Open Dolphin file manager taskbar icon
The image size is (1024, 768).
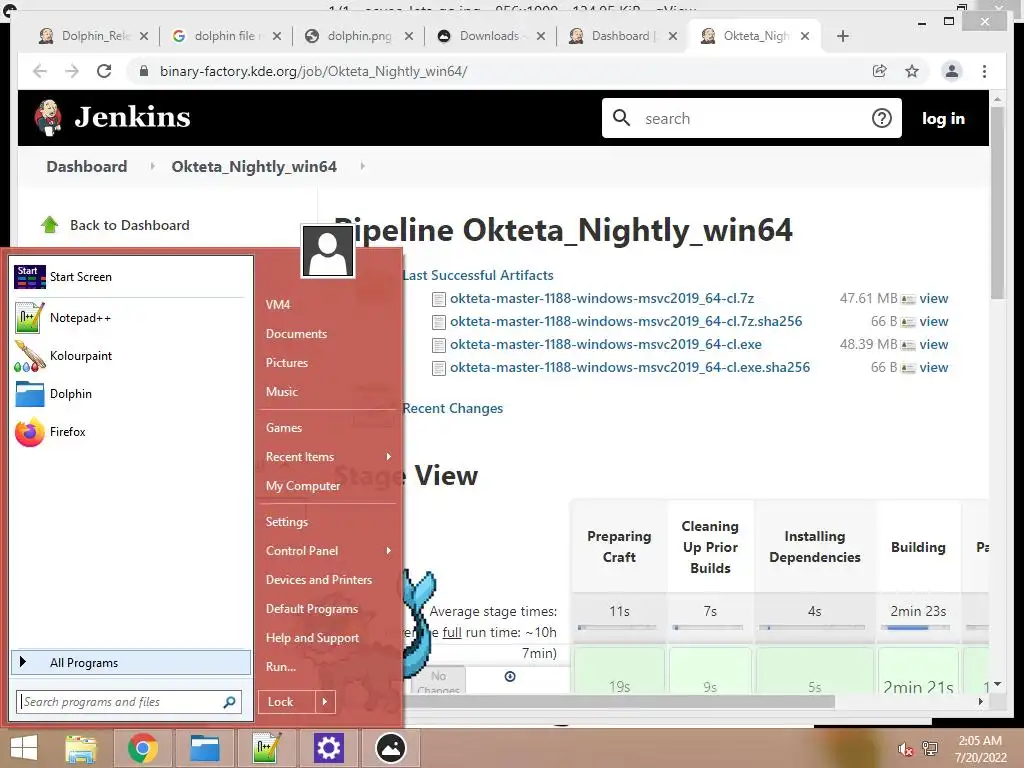204,748
